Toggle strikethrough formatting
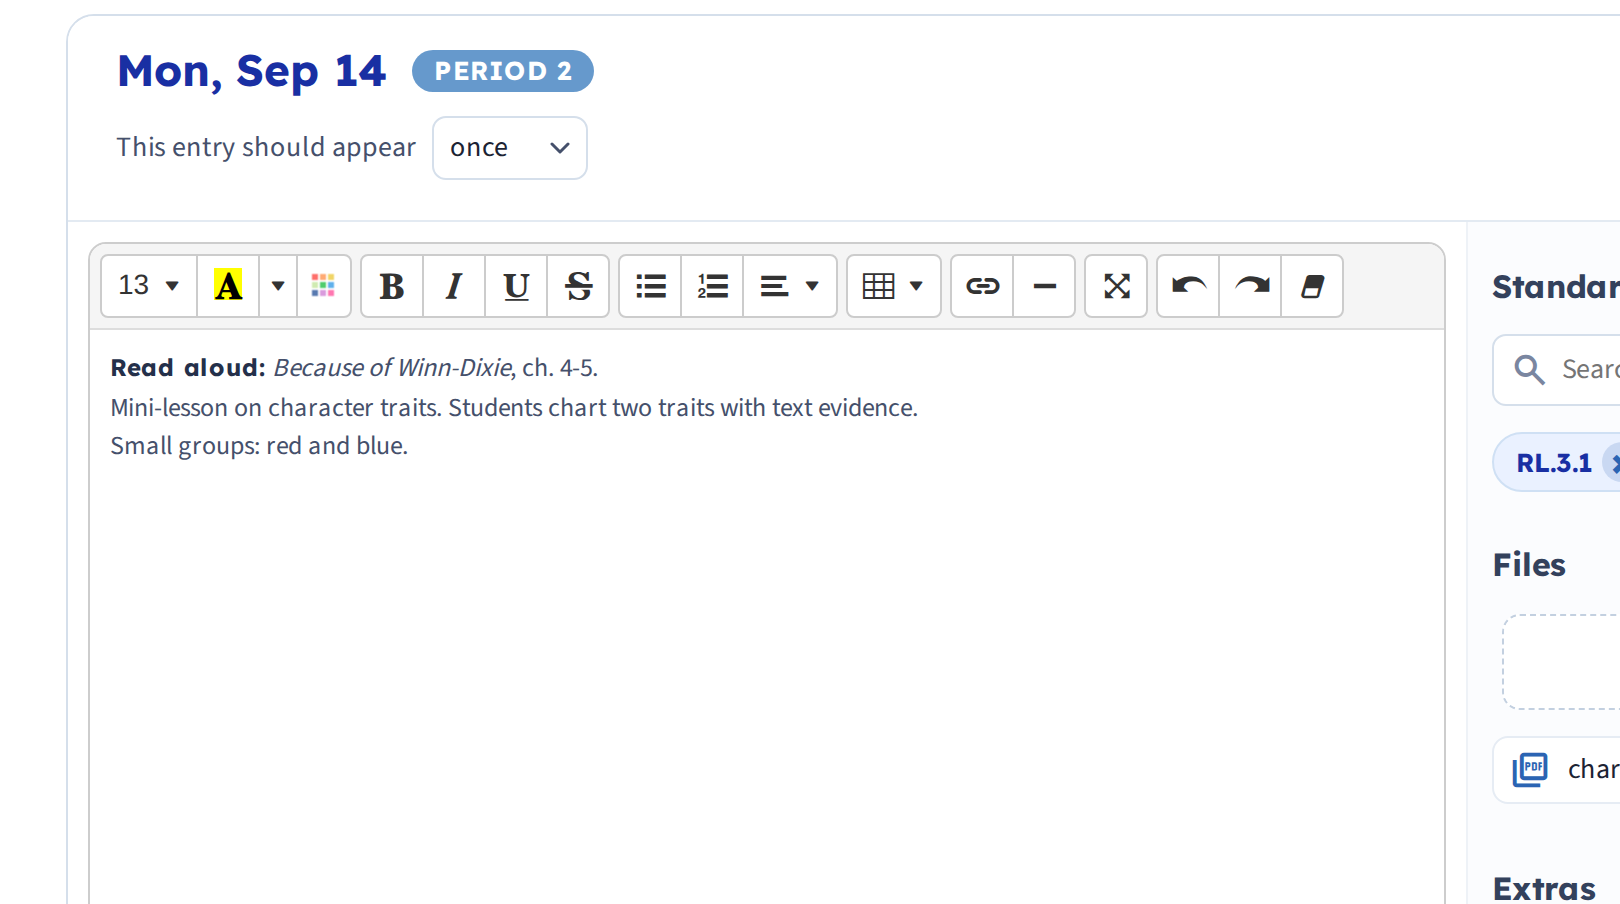The height and width of the screenshot is (904, 1620). (578, 286)
